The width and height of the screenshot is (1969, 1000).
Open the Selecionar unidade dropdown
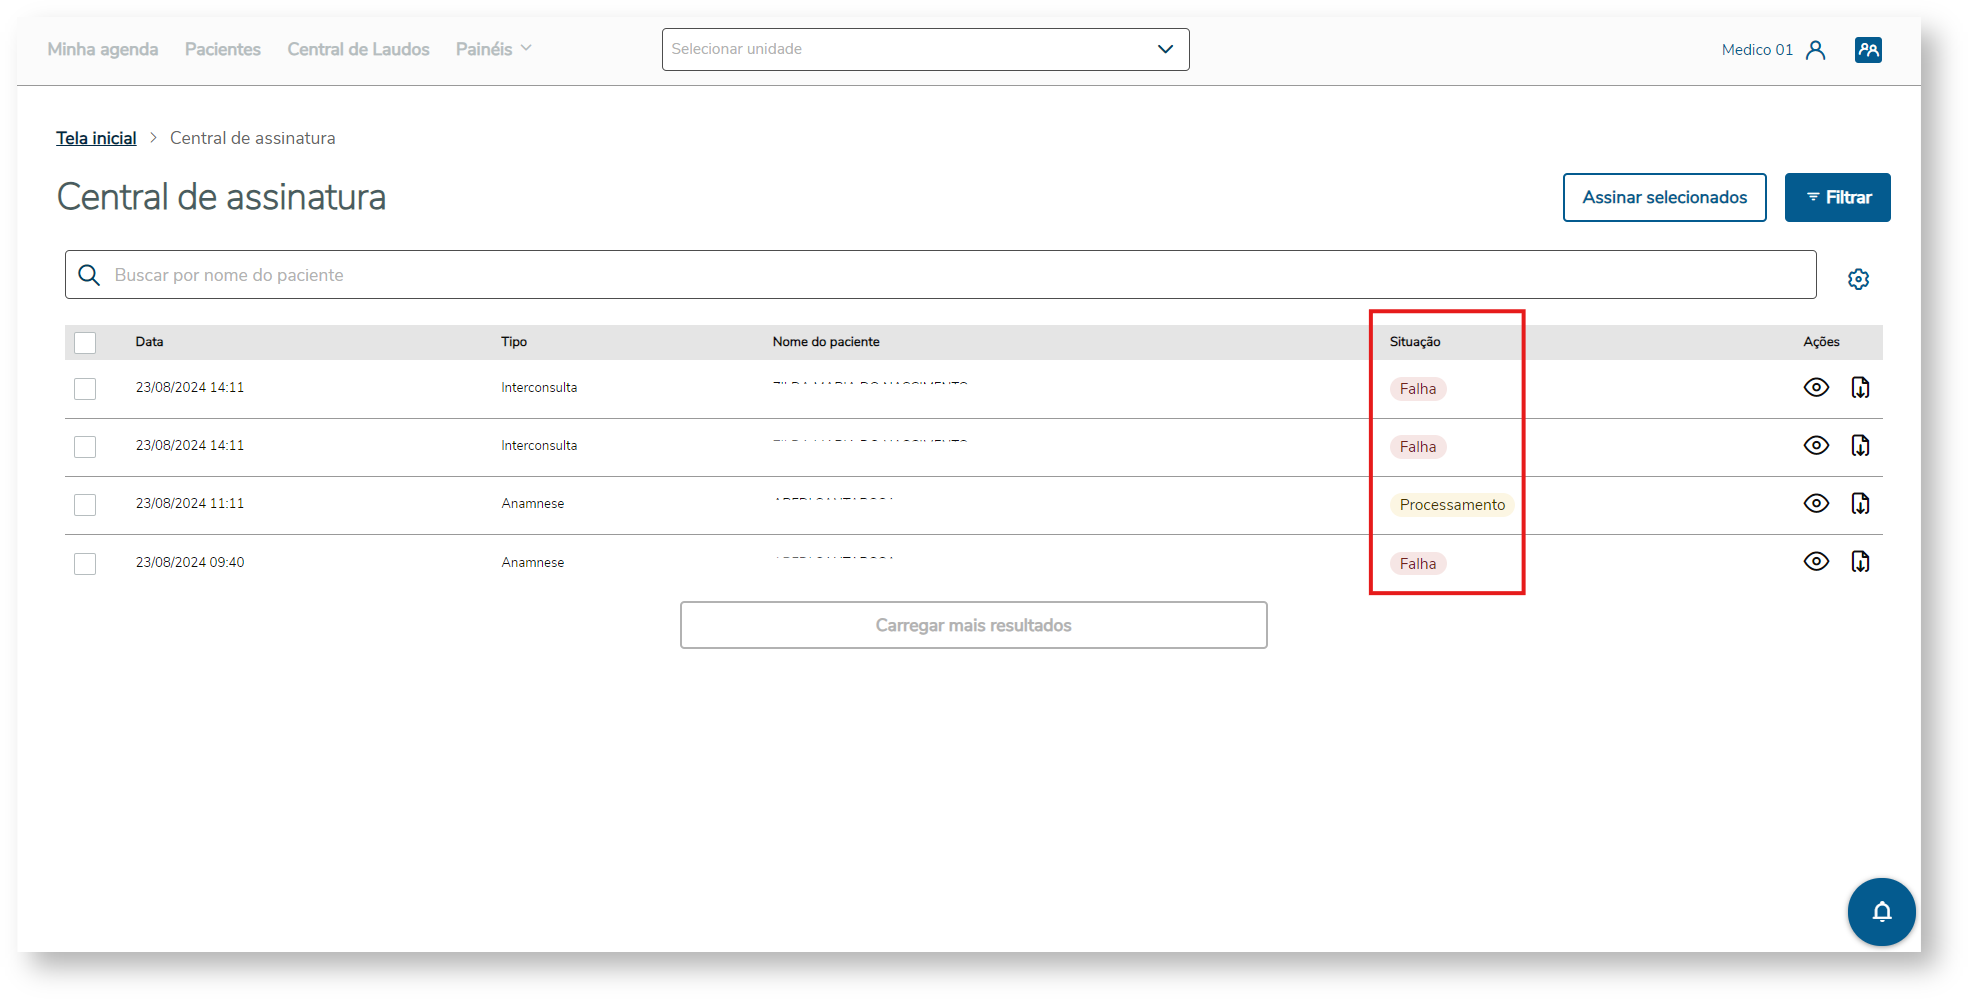[x=925, y=50]
